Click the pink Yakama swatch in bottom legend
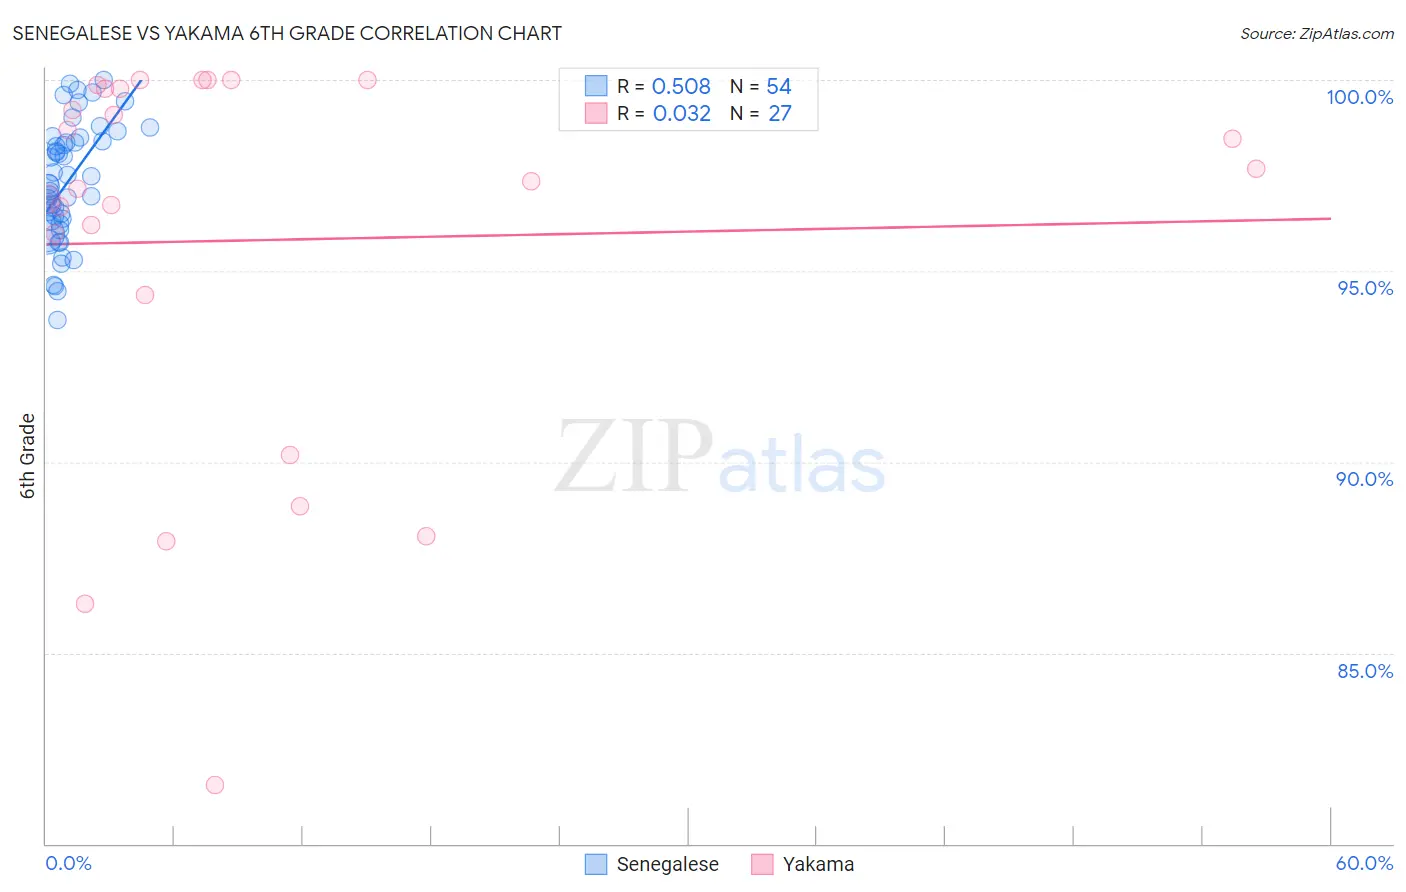Image resolution: width=1406 pixels, height=892 pixels. [762, 864]
